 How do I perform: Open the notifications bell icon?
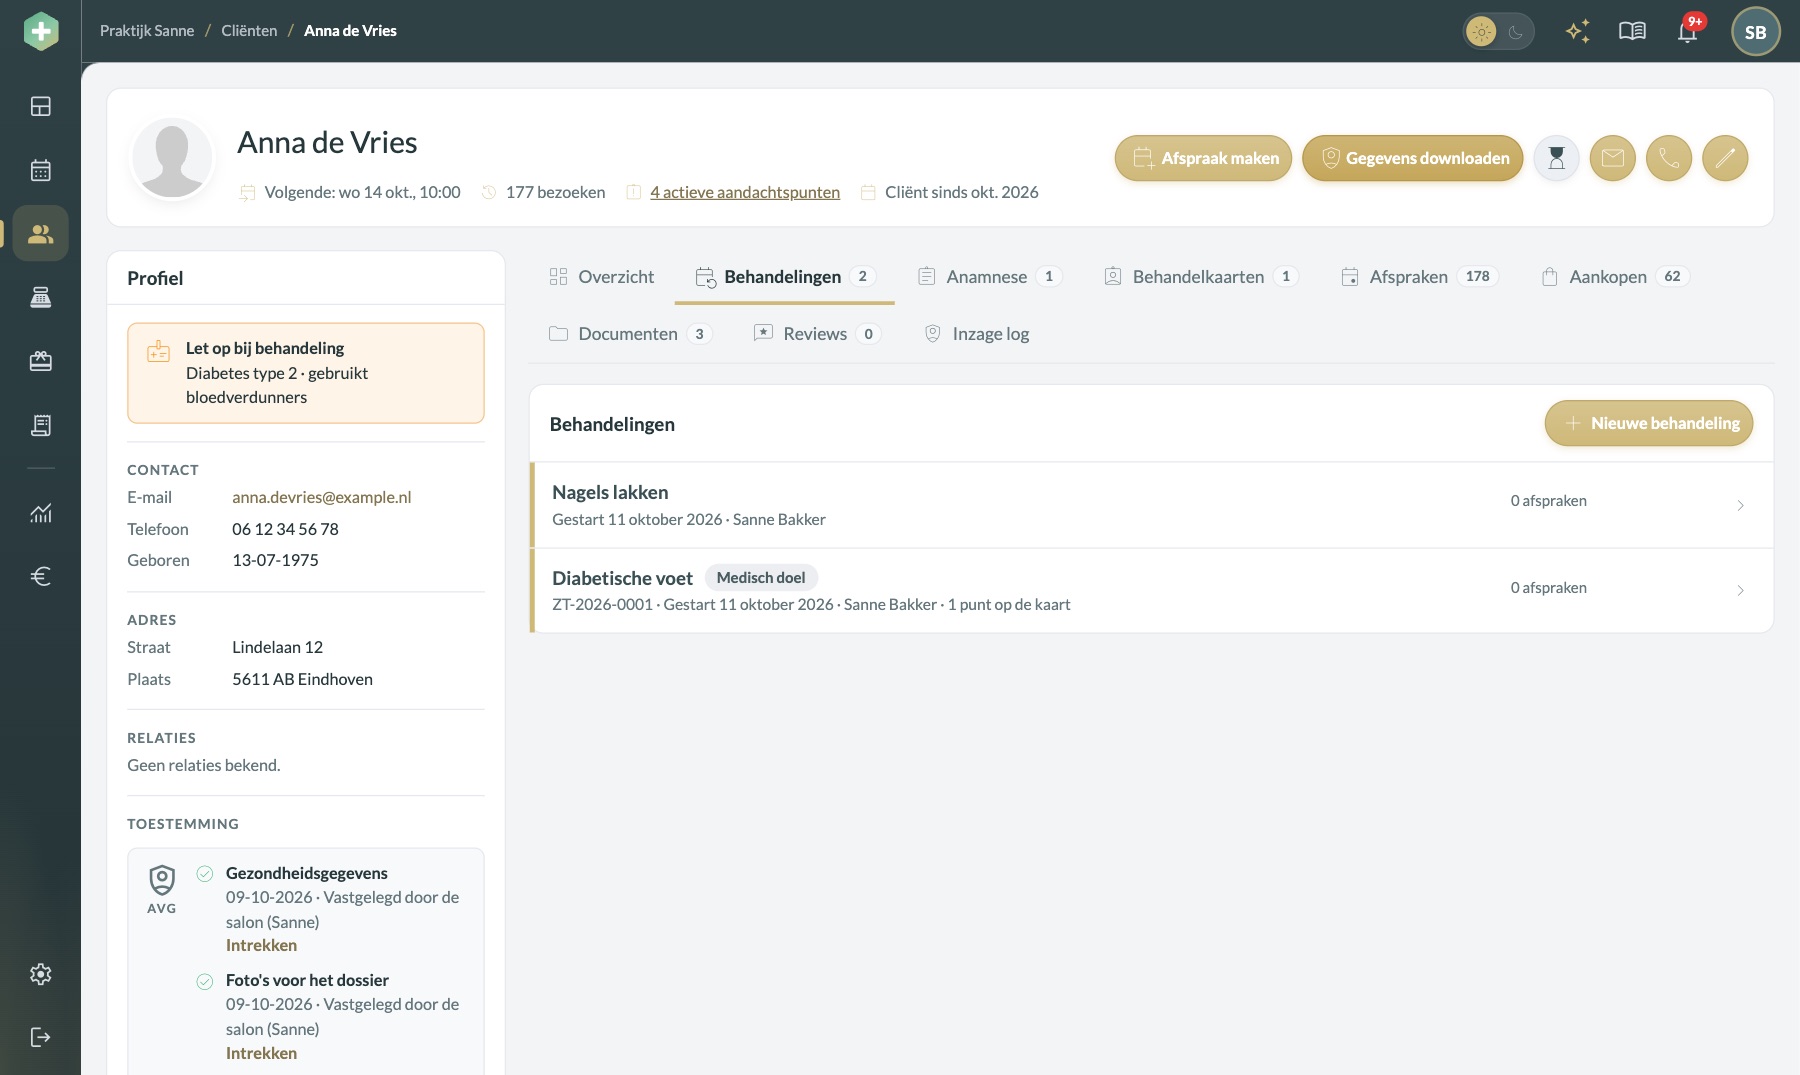click(x=1688, y=31)
